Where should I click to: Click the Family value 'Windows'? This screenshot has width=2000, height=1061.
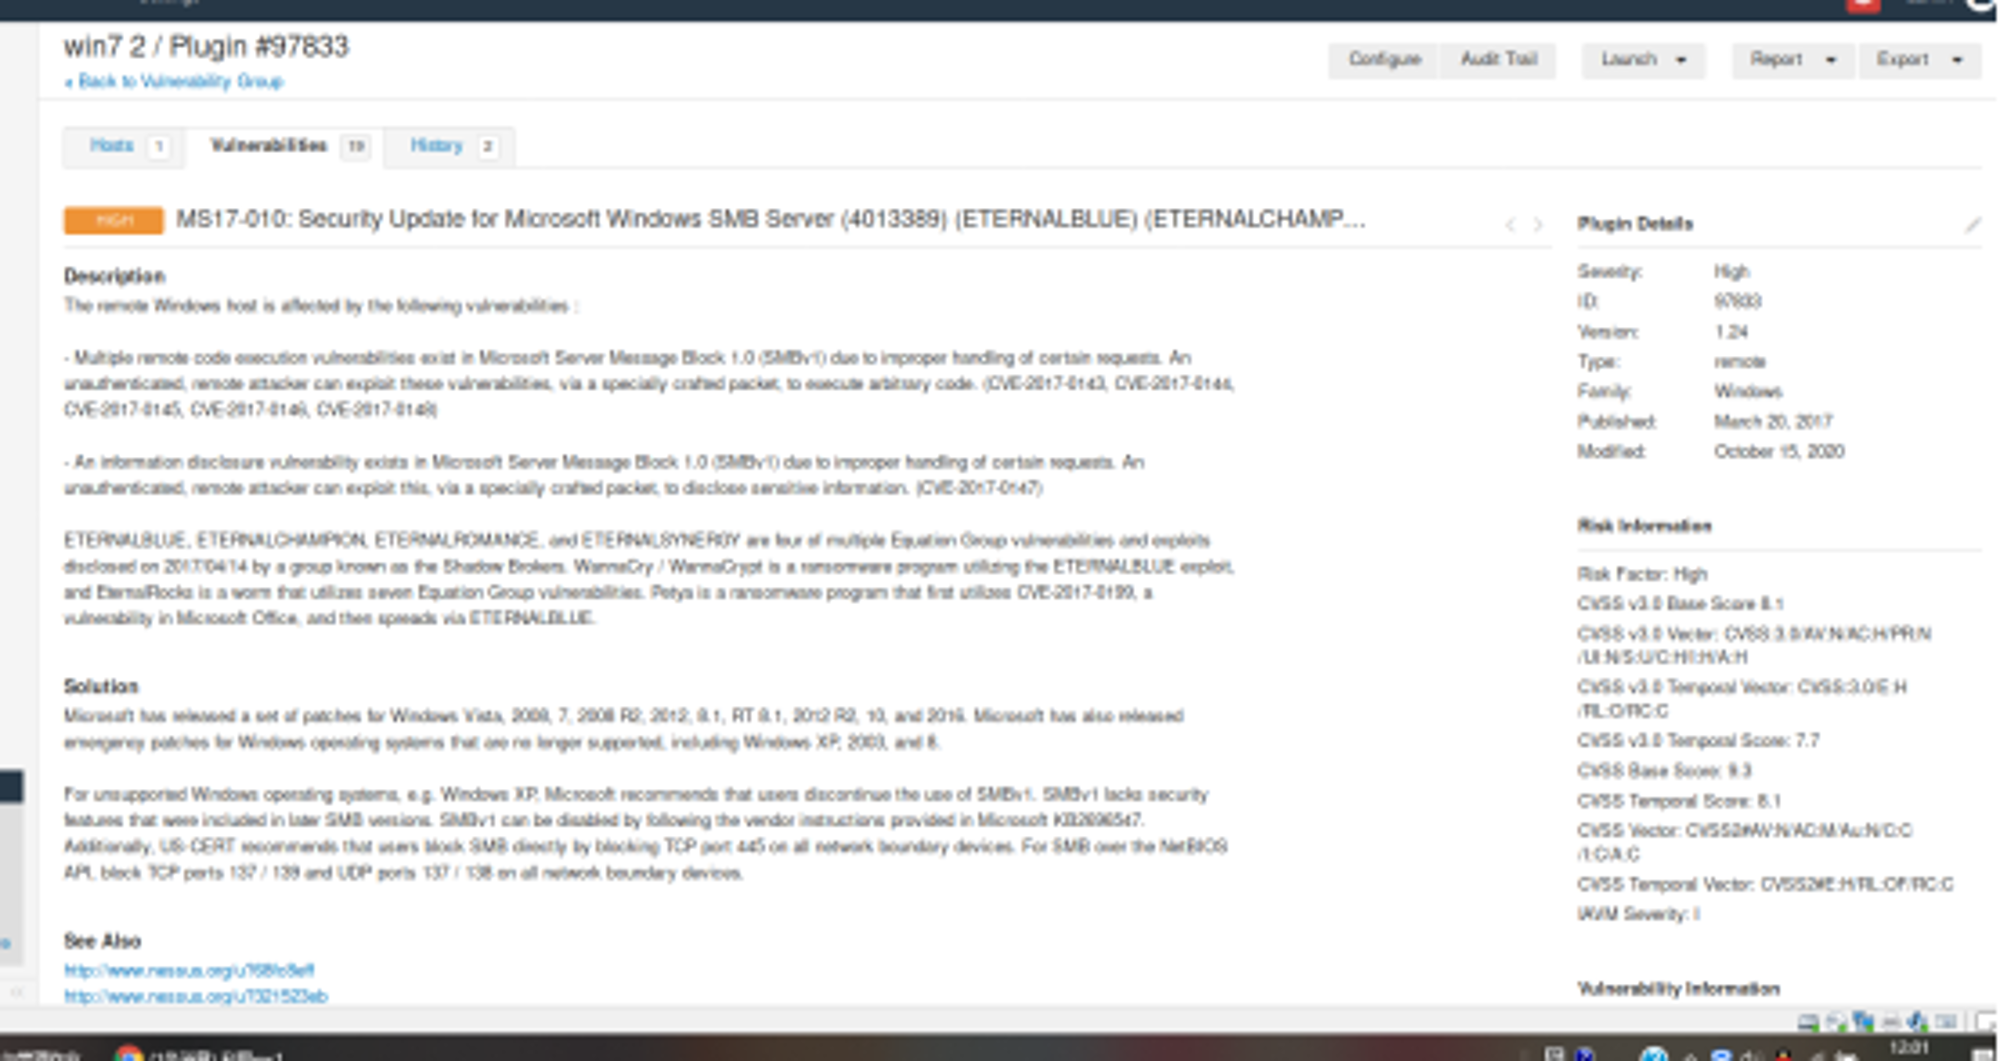(x=1748, y=392)
